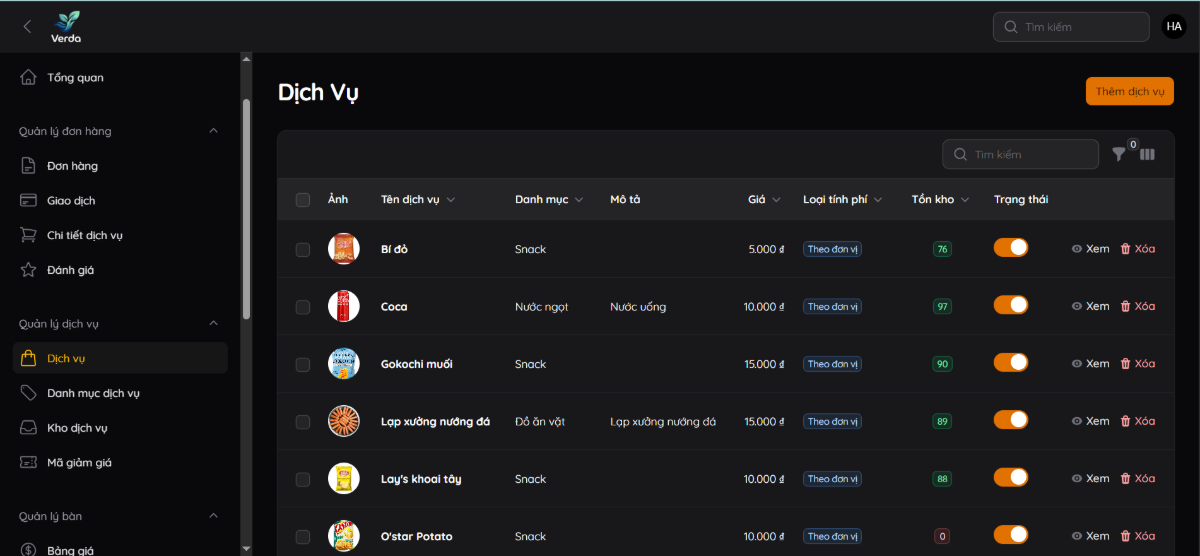Click the top bar Tìm kiếm search field

click(x=1071, y=27)
